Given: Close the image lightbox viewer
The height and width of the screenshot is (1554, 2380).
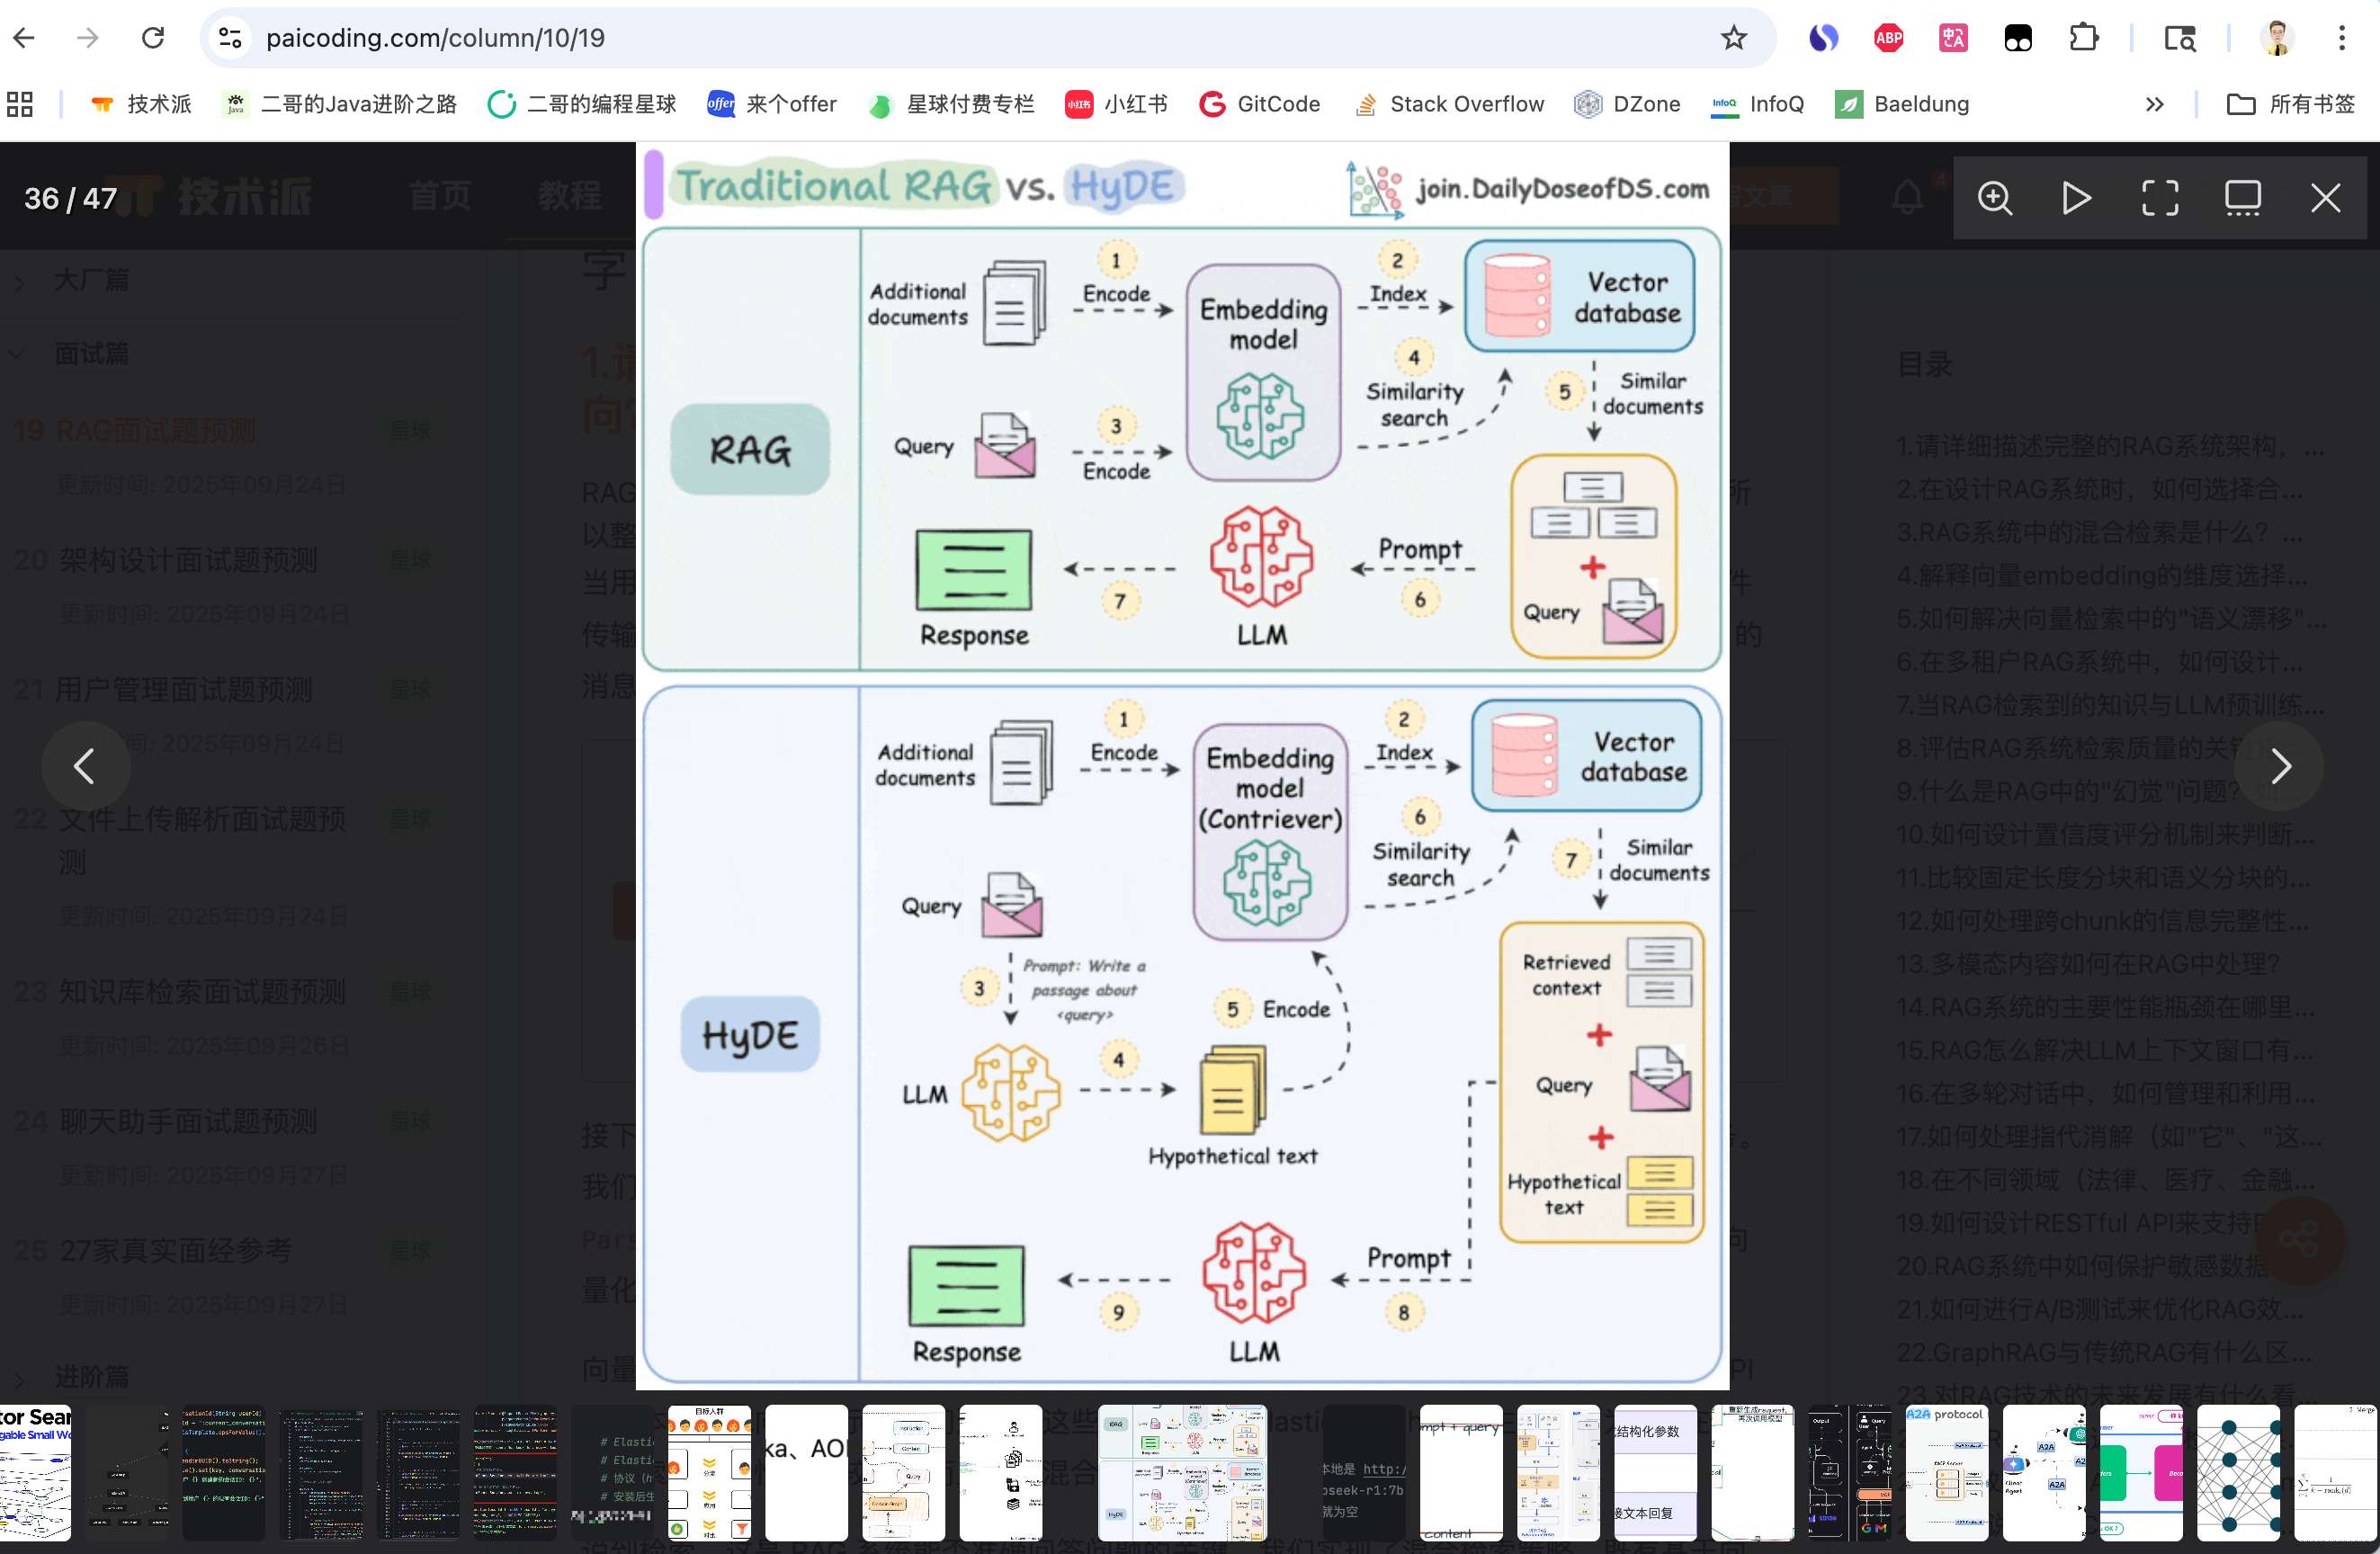Looking at the screenshot, I should point(2325,197).
